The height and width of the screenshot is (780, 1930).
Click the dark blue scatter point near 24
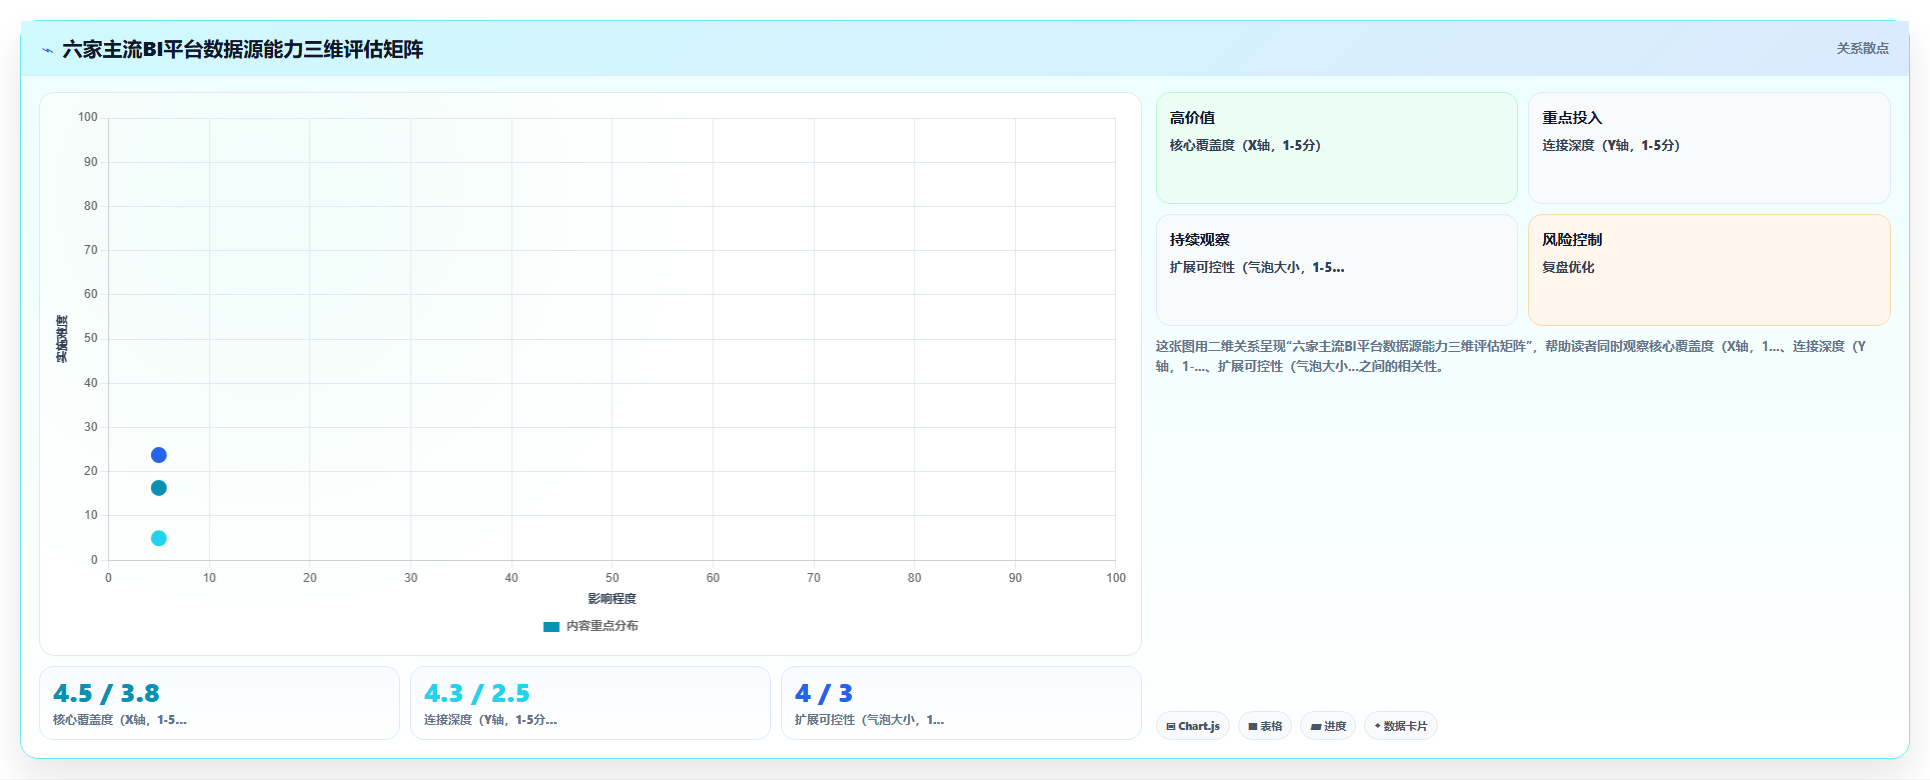point(158,455)
